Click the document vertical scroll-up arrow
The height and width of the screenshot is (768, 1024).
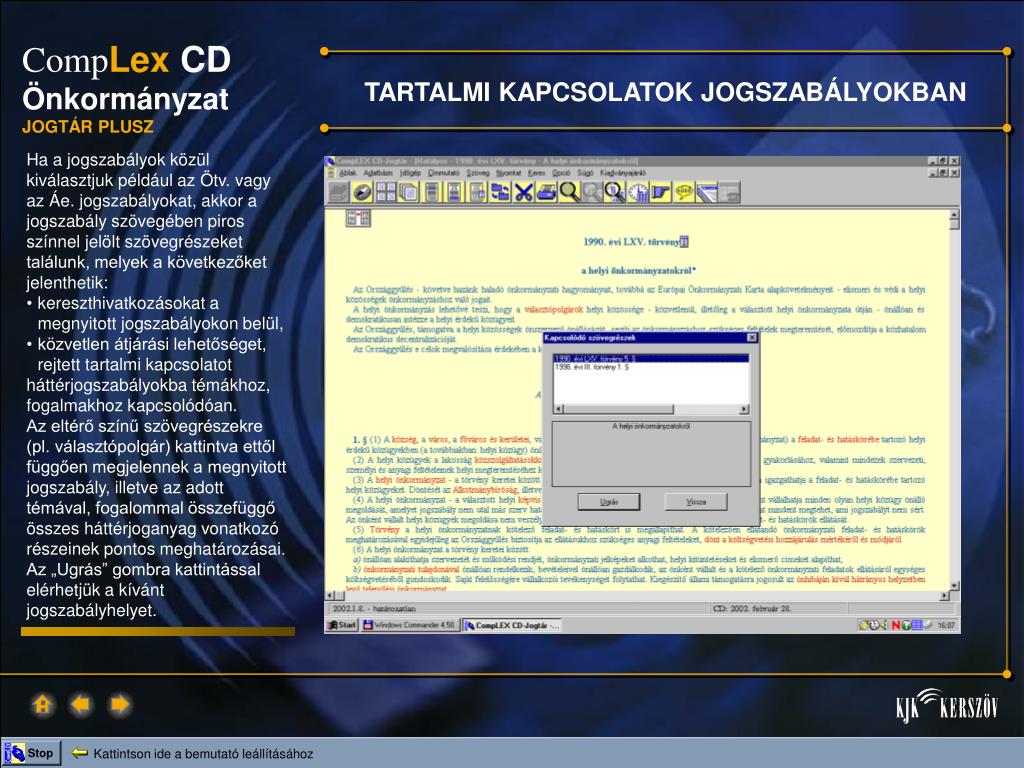coord(954,214)
